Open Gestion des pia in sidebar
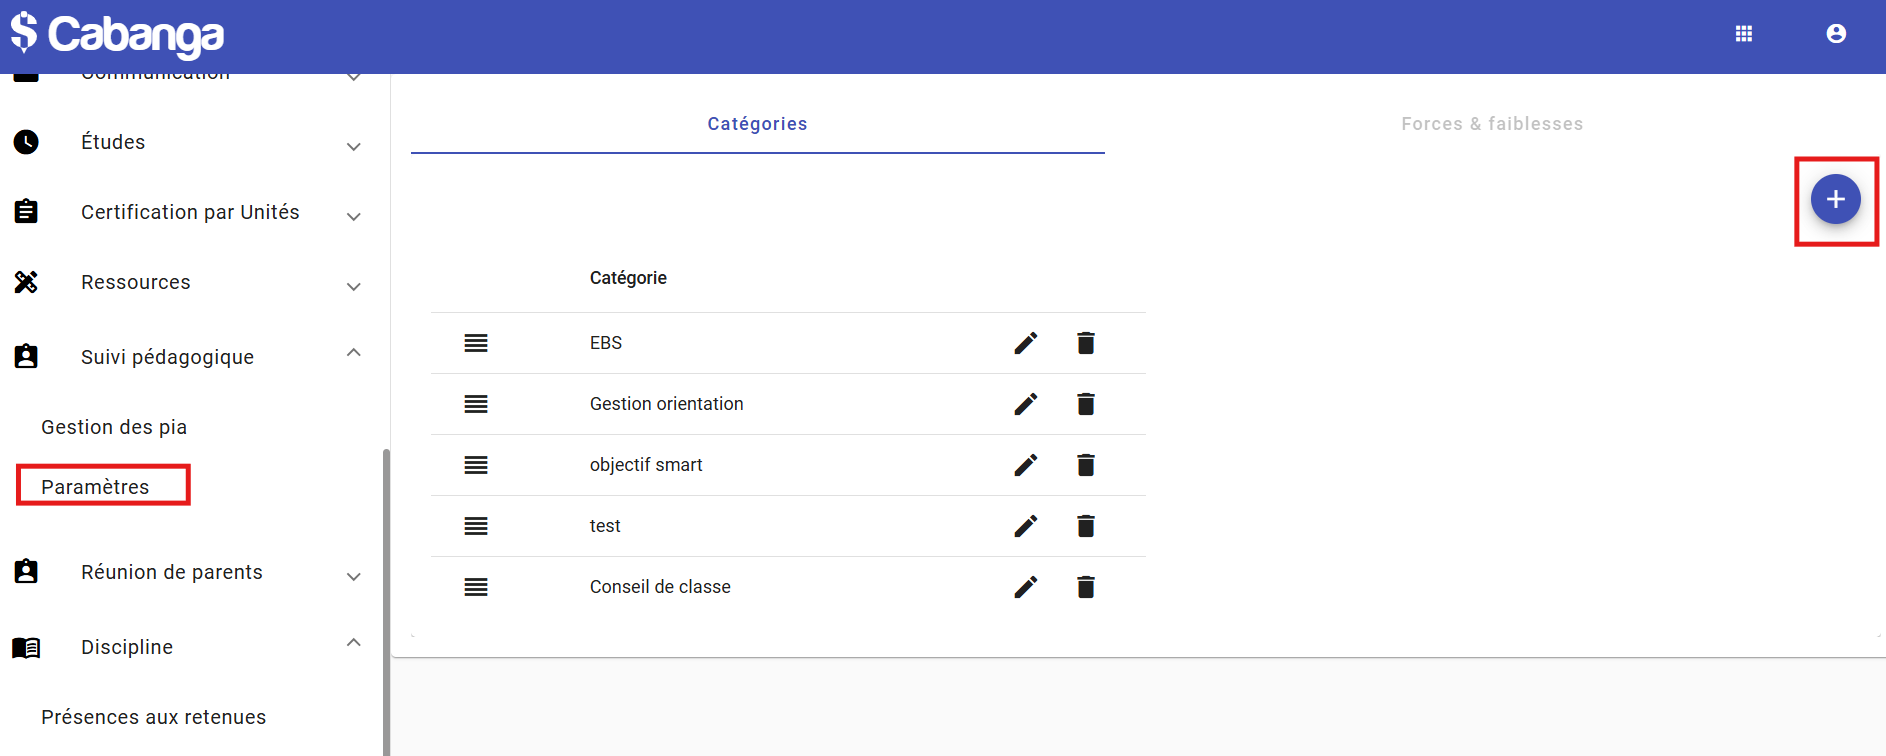This screenshot has height=756, width=1886. tap(114, 427)
